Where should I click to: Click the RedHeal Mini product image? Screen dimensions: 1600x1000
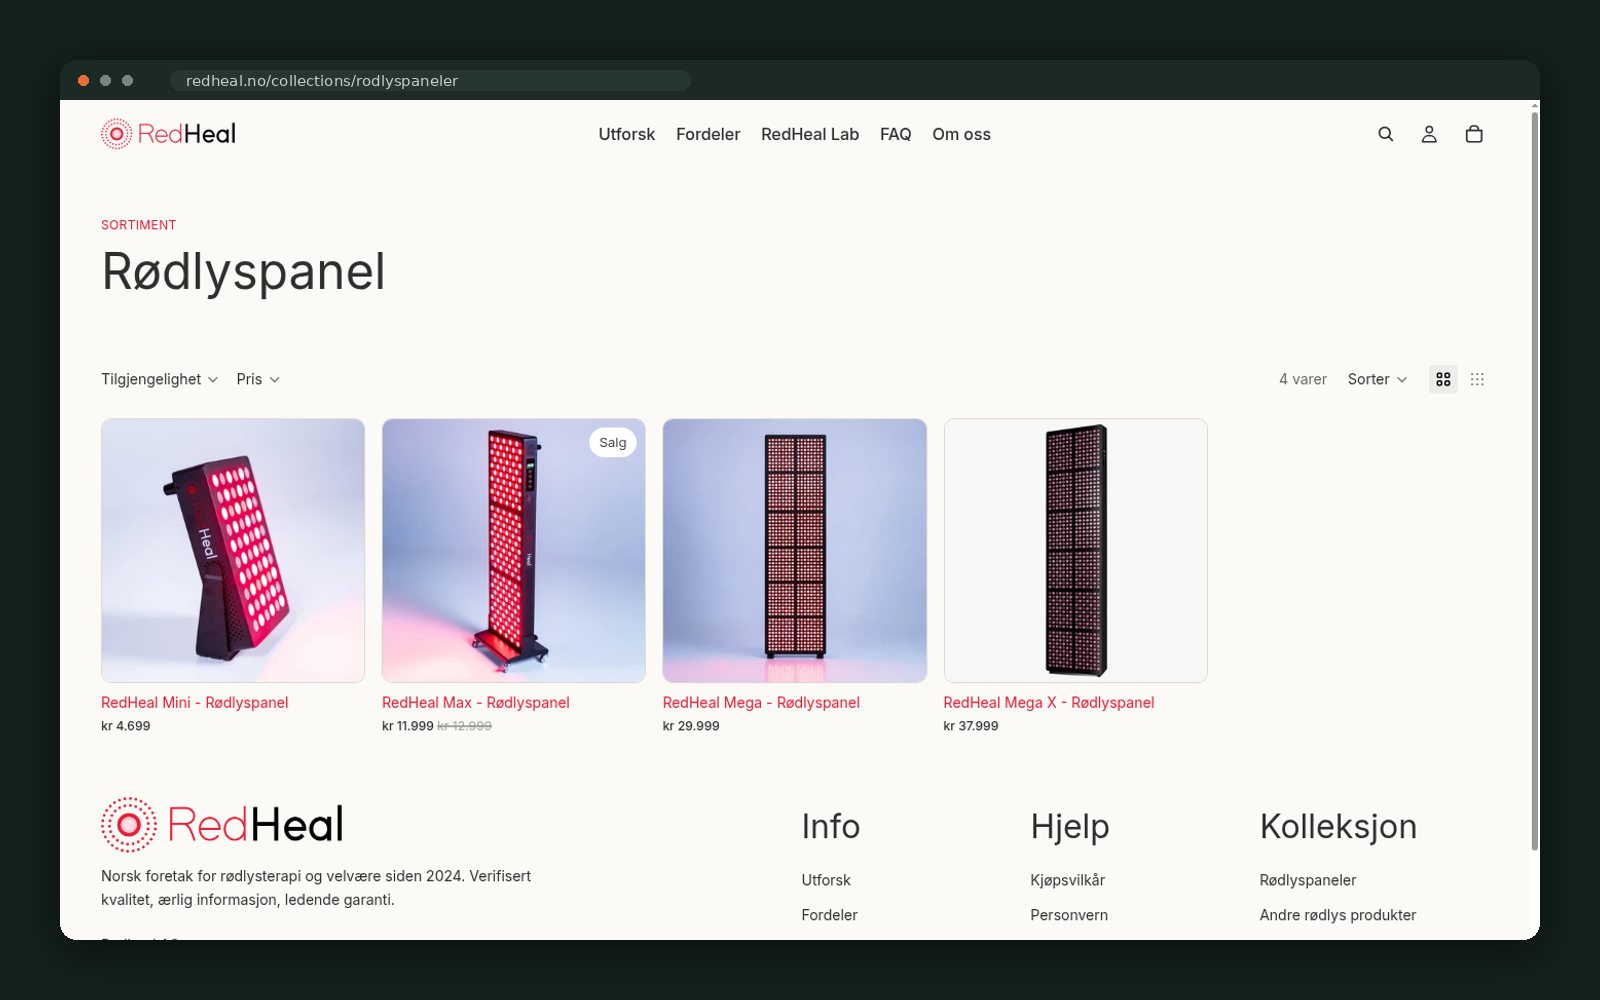233,550
